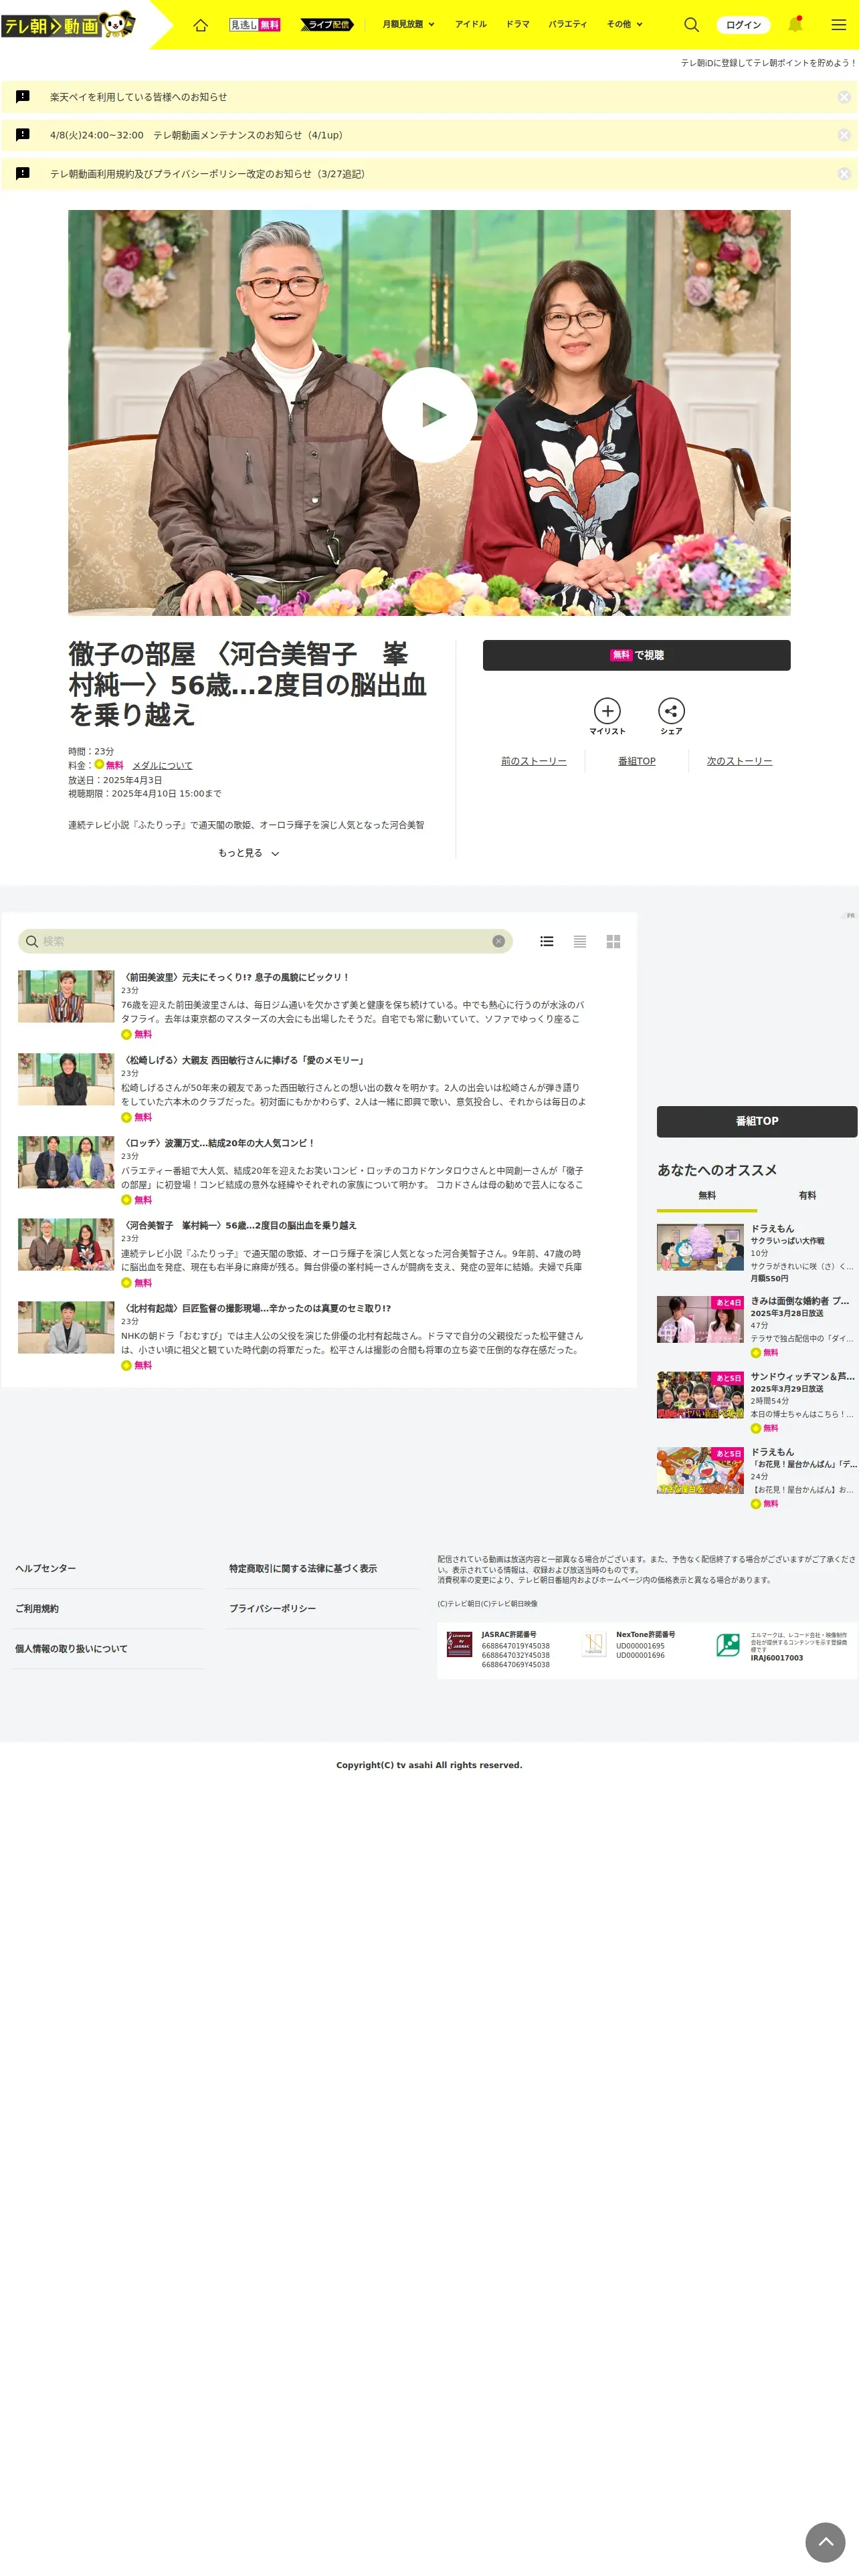Open 前田美波里 episode title
This screenshot has height=2576, width=859.
236,977
